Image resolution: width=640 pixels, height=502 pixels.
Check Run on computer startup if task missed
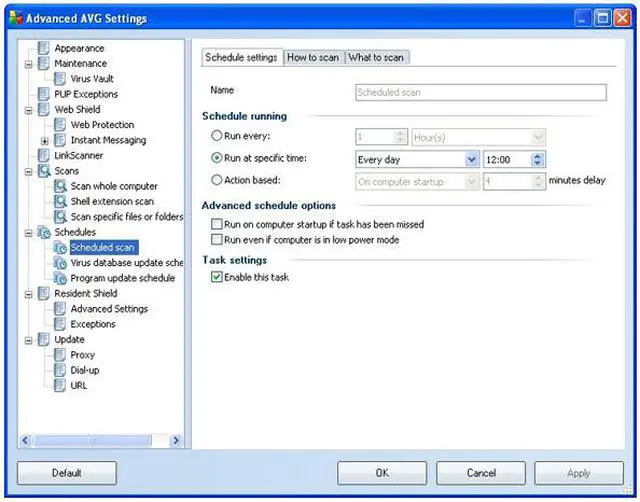(x=217, y=224)
